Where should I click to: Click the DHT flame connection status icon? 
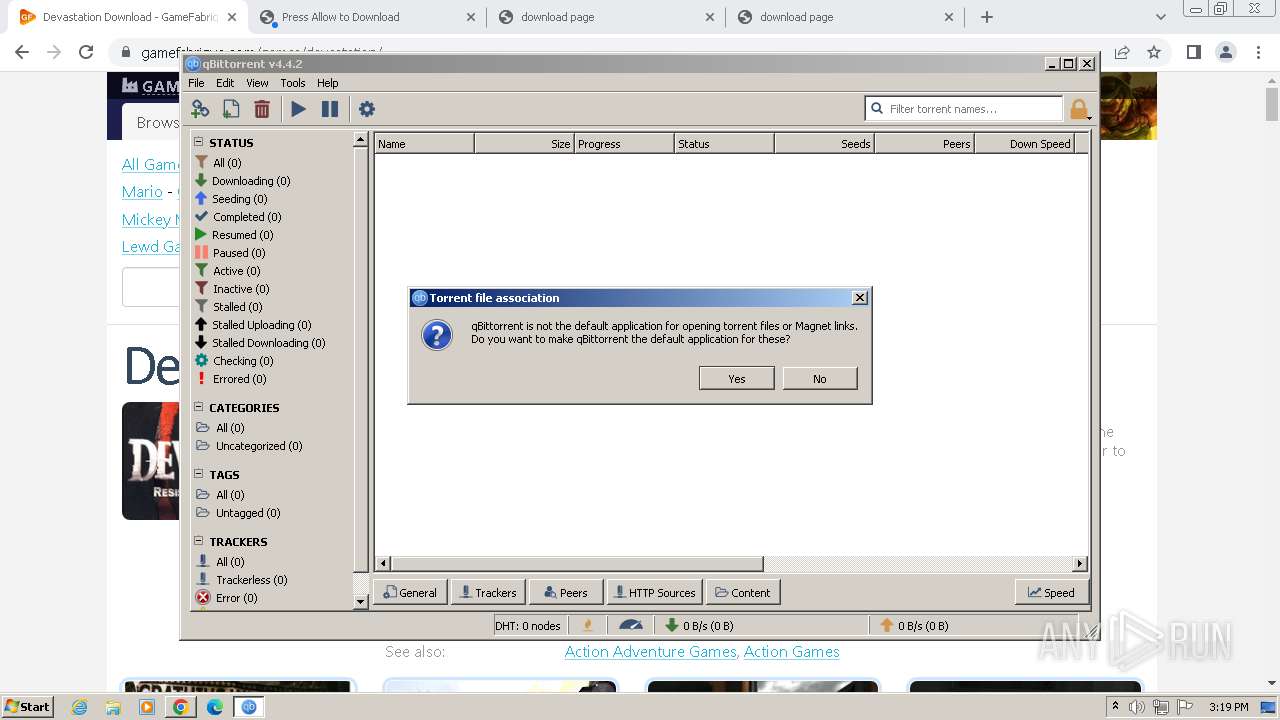pyautogui.click(x=588, y=625)
